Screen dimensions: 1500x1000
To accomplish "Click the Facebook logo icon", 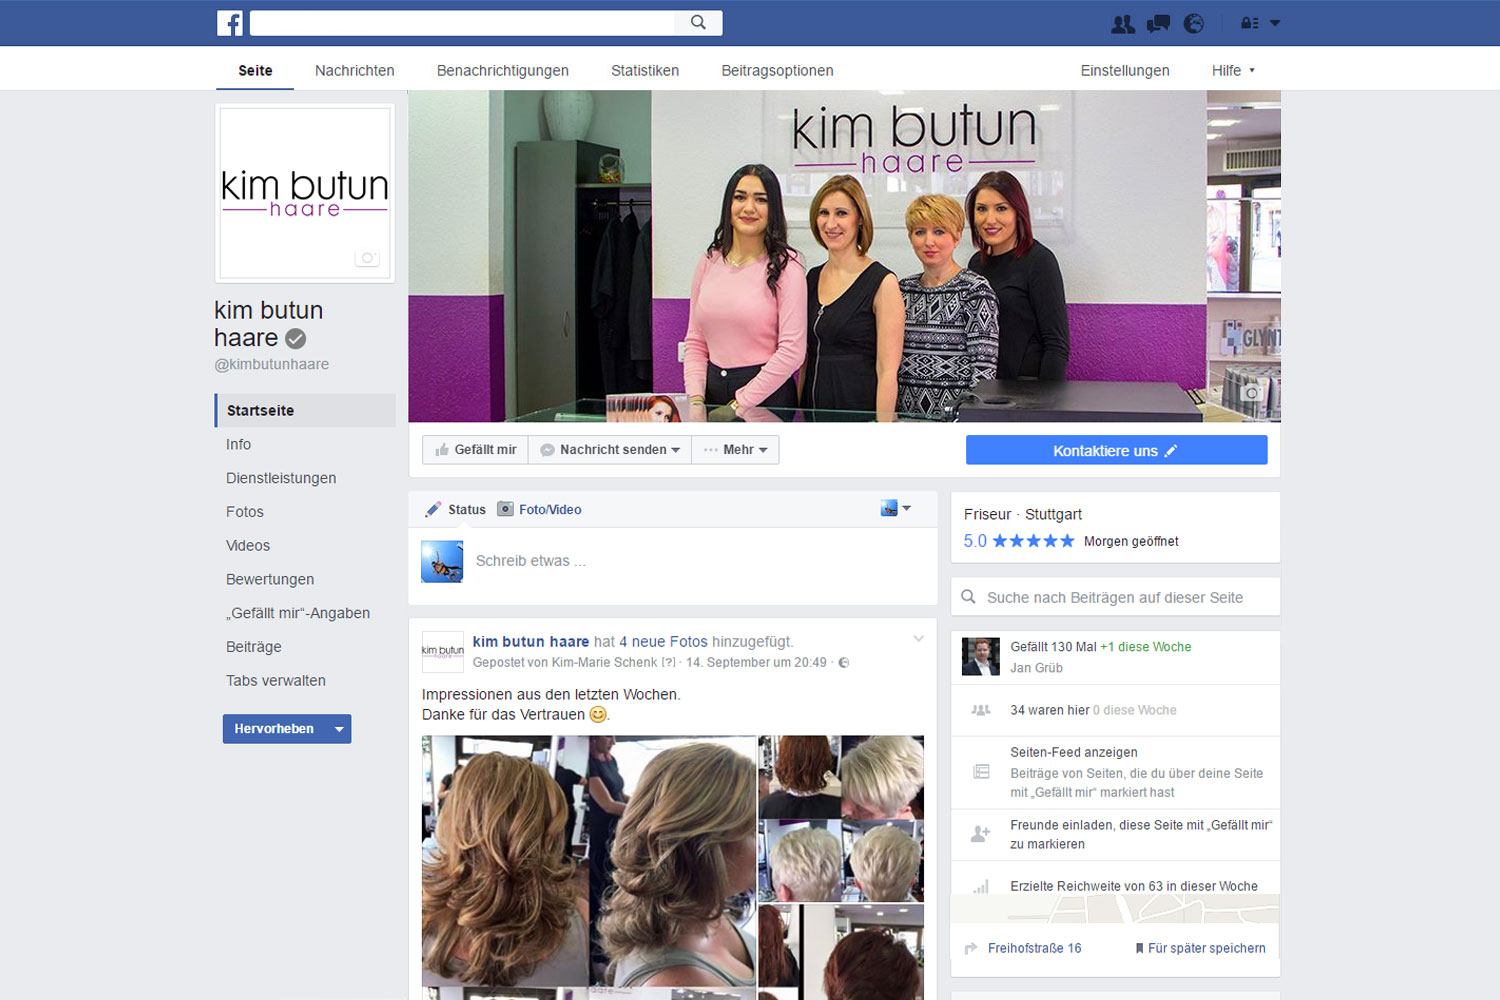I will (230, 23).
